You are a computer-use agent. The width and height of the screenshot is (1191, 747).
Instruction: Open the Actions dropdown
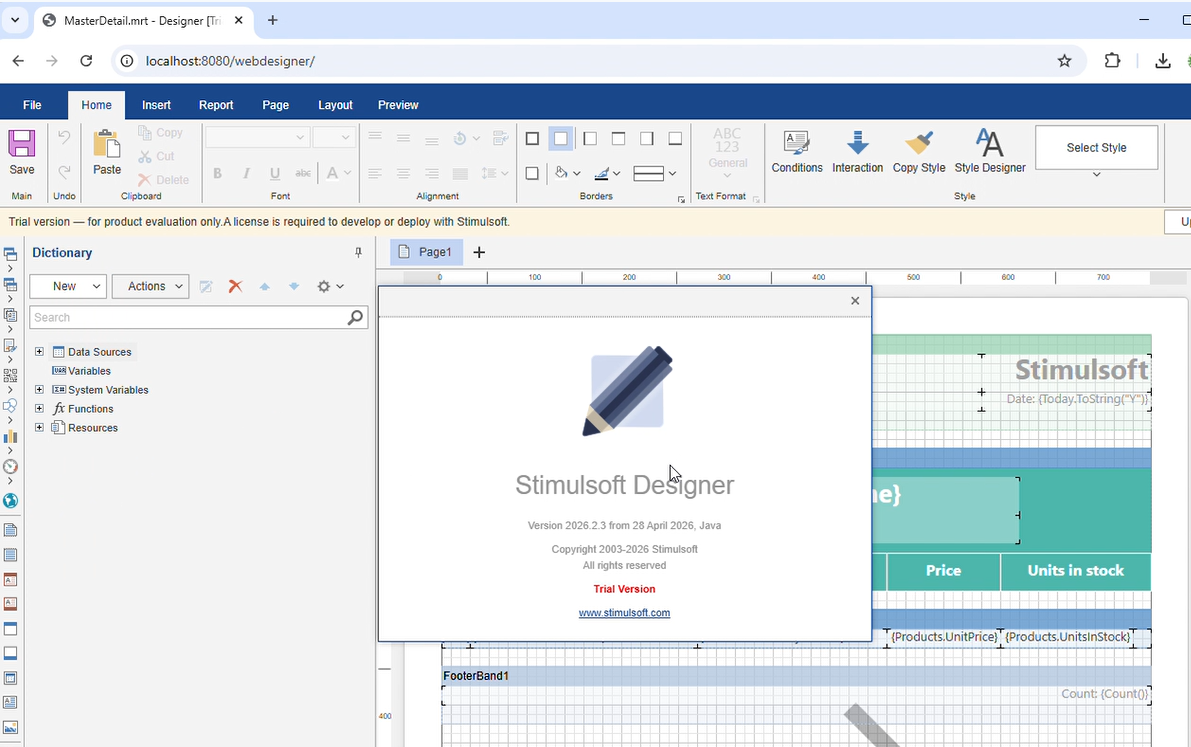click(150, 286)
